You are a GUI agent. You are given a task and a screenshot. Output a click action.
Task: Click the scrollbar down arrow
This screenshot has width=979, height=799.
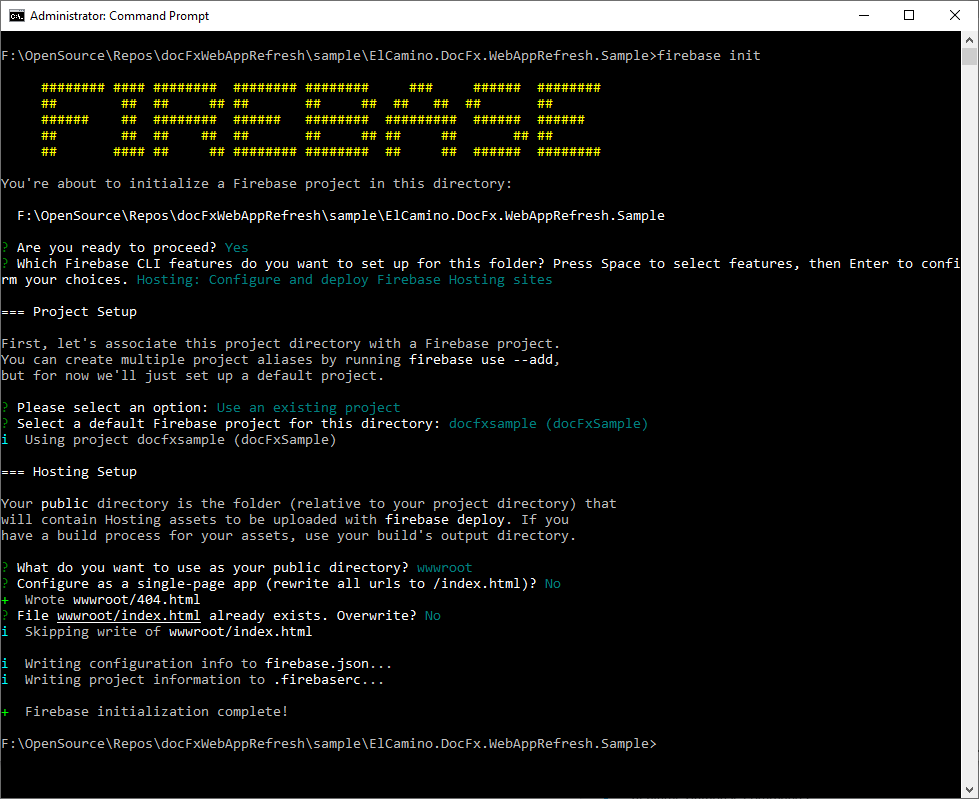(x=969, y=790)
